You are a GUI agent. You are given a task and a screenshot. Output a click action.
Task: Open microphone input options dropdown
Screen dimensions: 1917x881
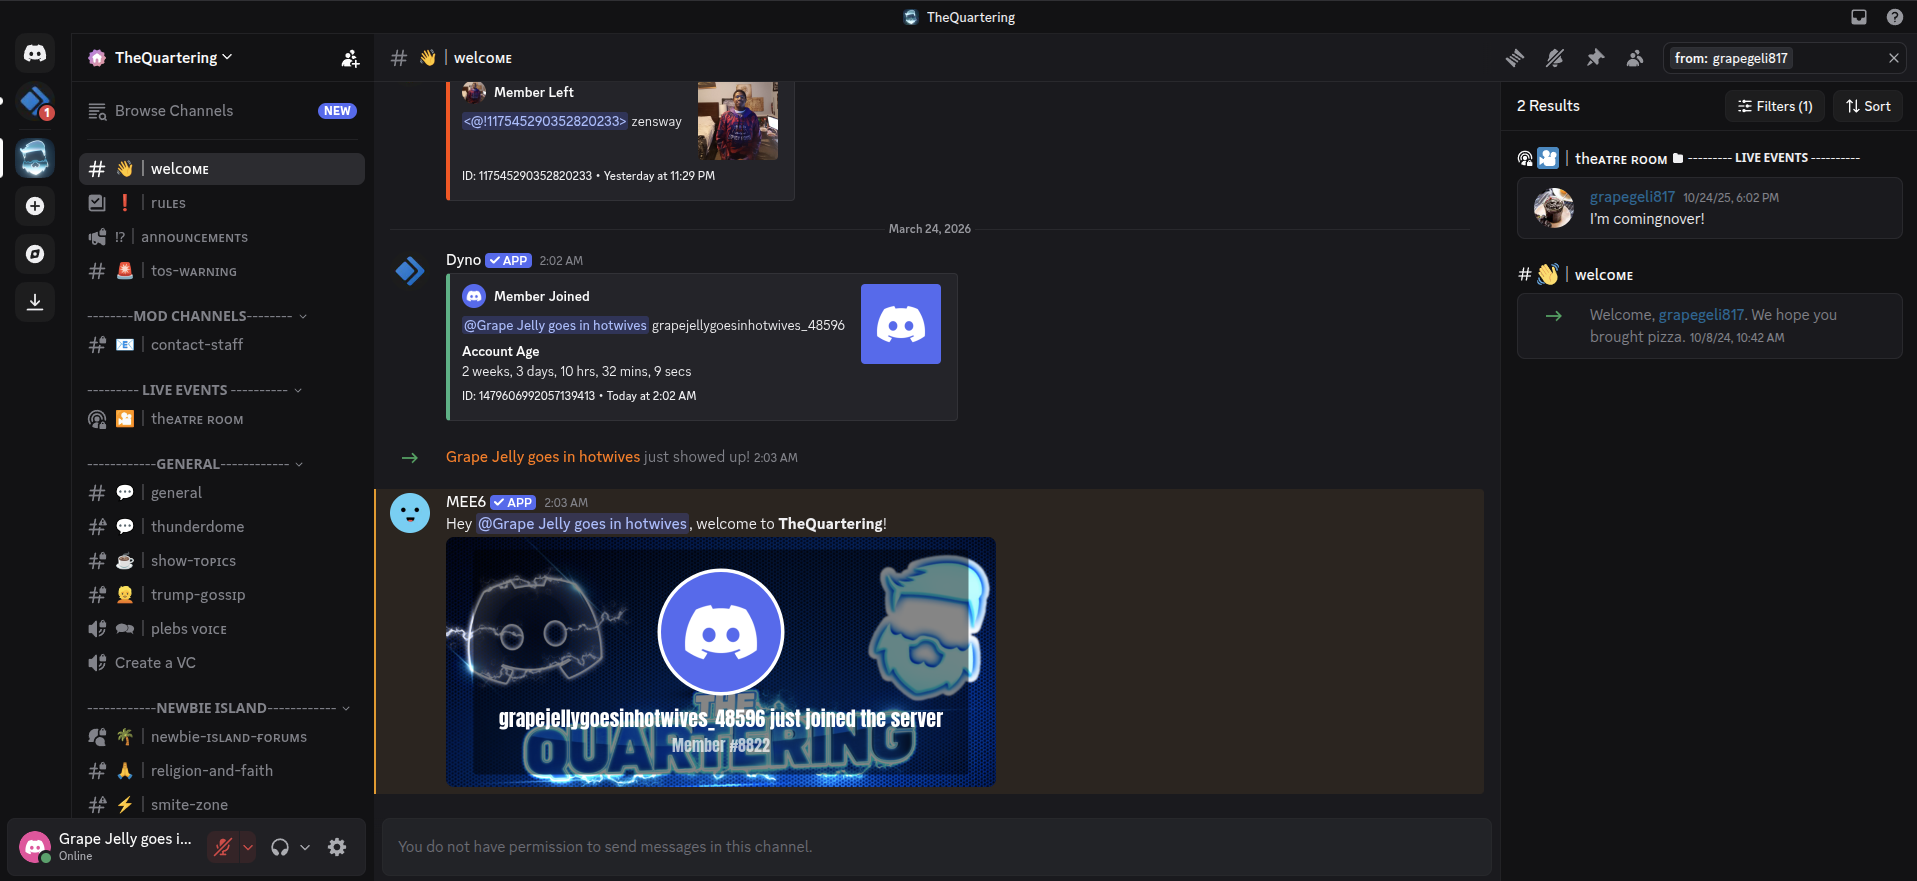(x=248, y=847)
